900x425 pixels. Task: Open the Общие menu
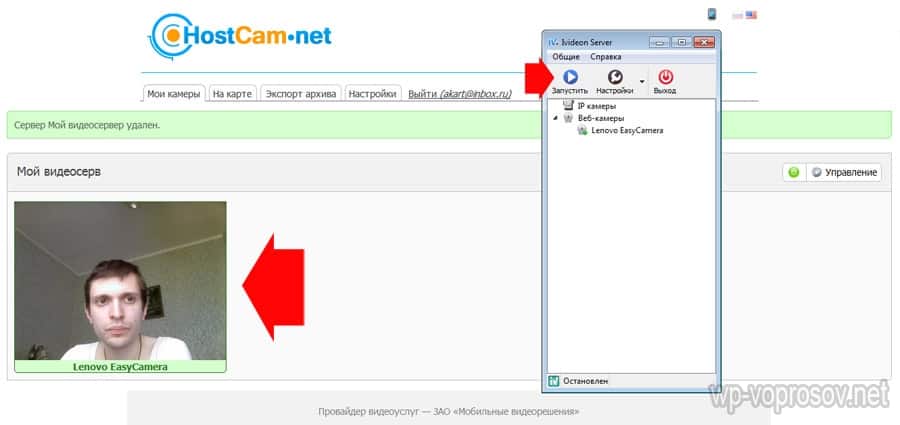[x=566, y=57]
